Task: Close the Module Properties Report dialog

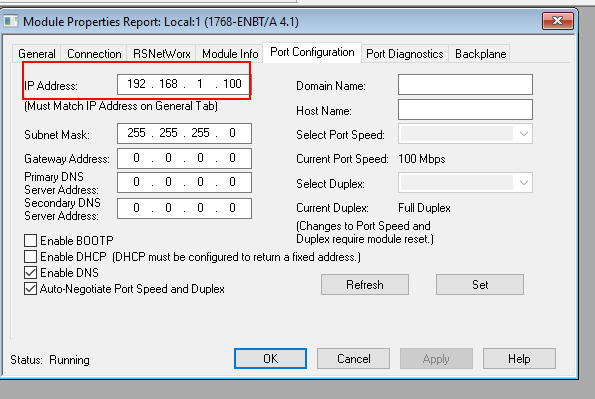Action: (x=557, y=21)
